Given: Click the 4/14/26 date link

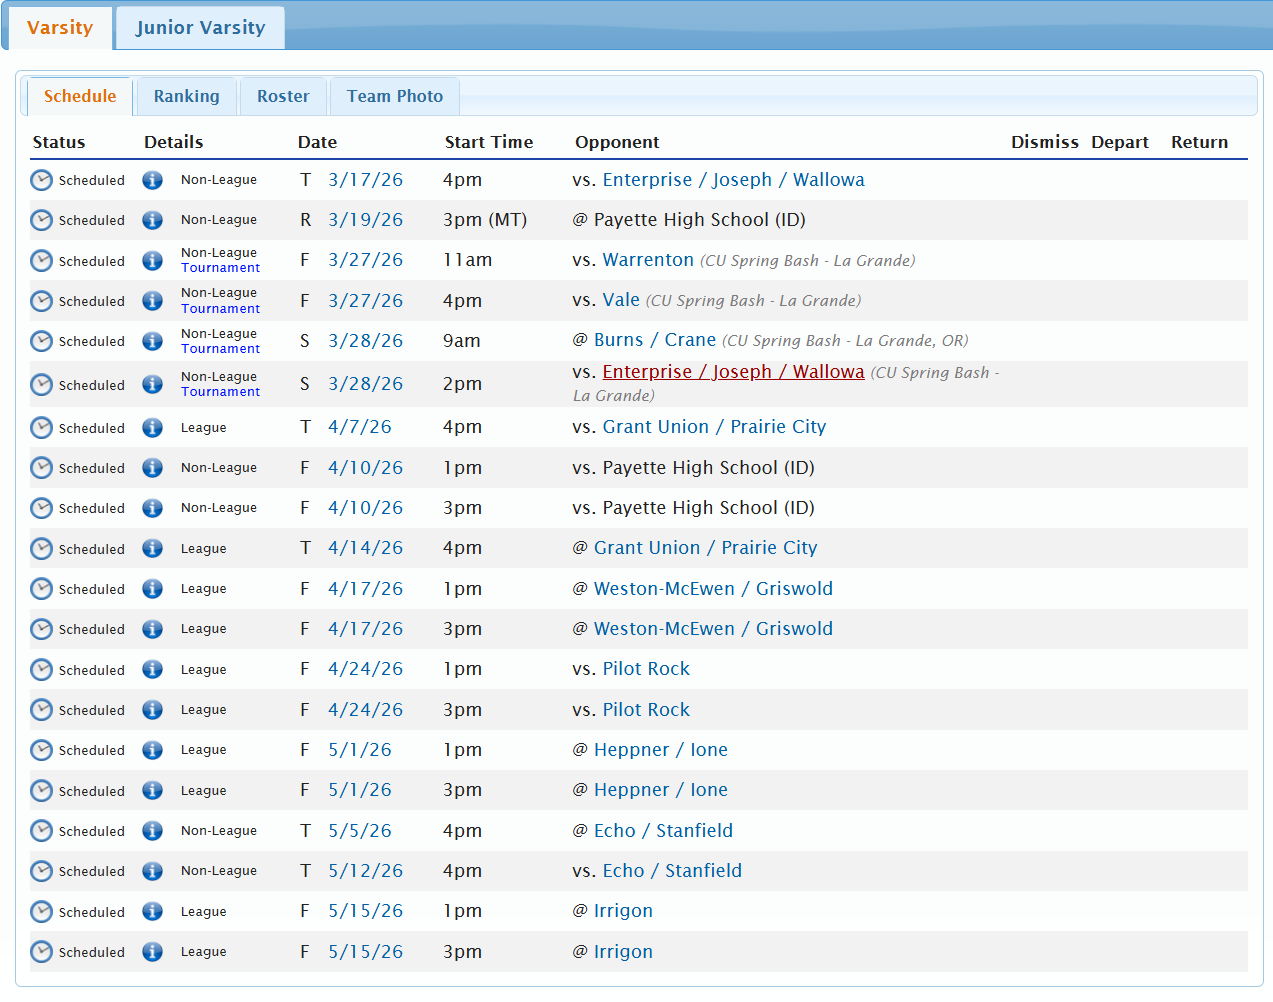Looking at the screenshot, I should coord(365,548).
